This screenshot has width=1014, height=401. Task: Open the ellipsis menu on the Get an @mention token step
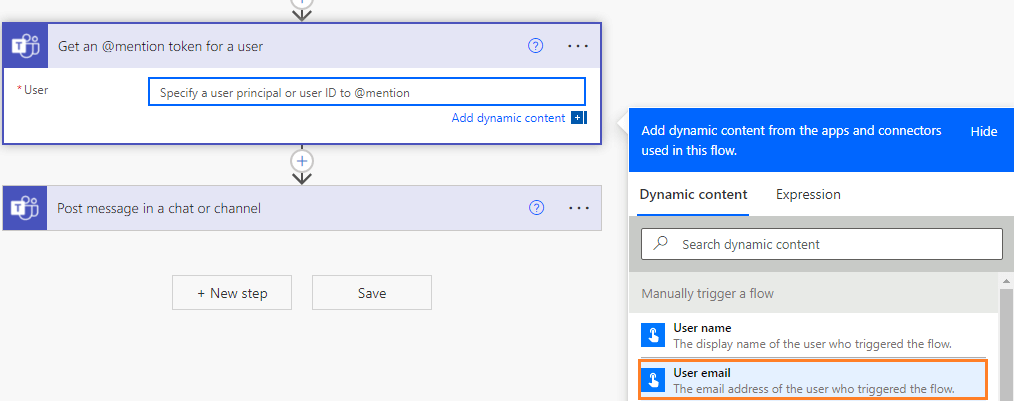pos(578,46)
